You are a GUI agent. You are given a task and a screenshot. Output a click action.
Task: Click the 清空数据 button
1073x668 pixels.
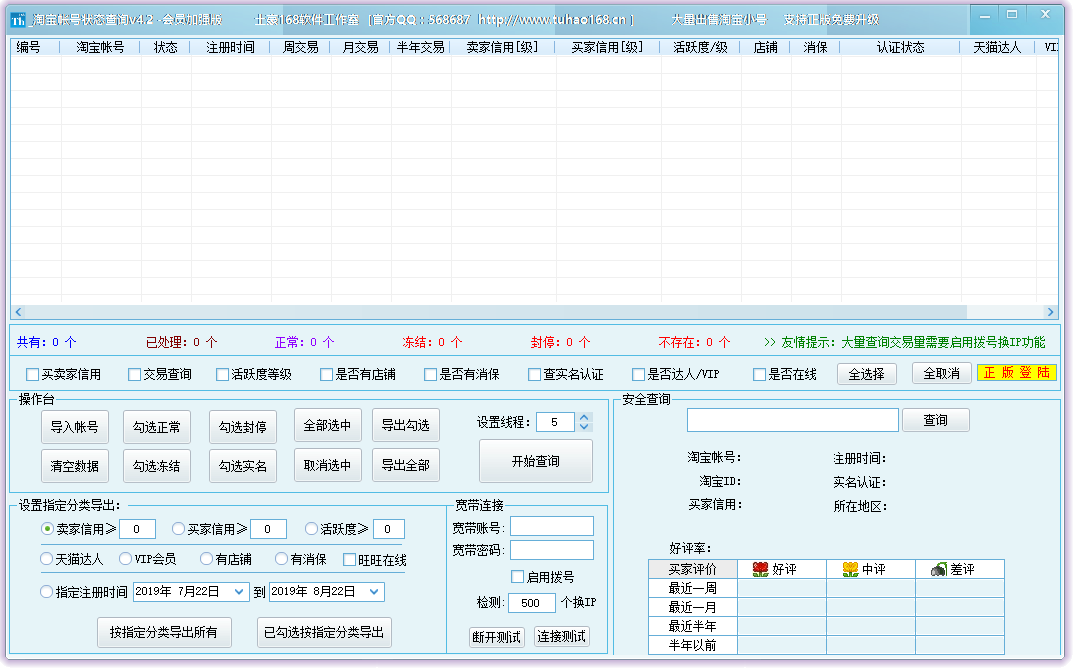pos(75,466)
